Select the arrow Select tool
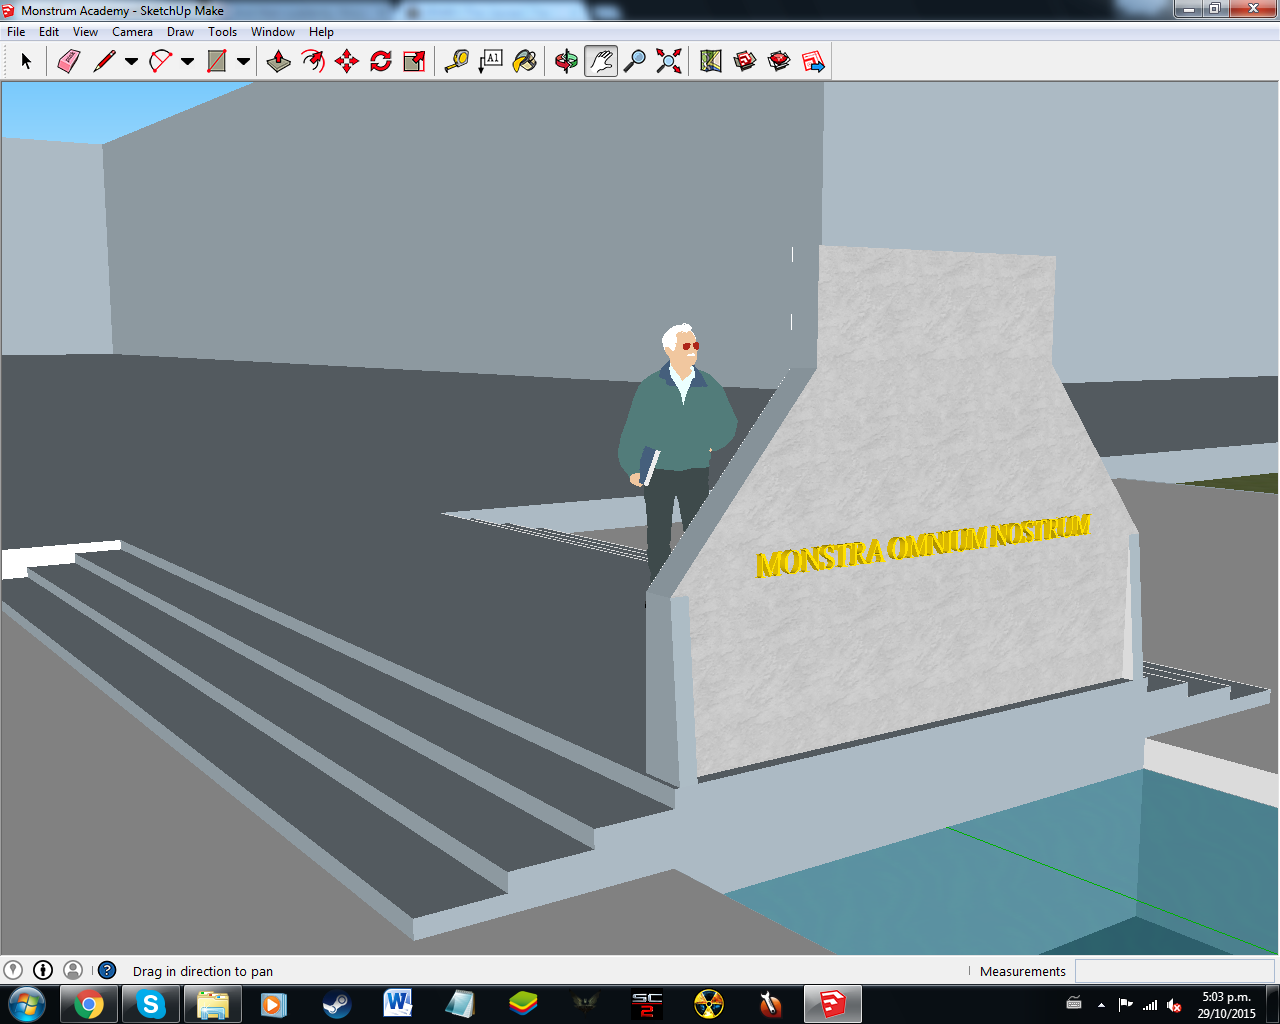Screen dimensions: 1280x1024 pos(26,62)
